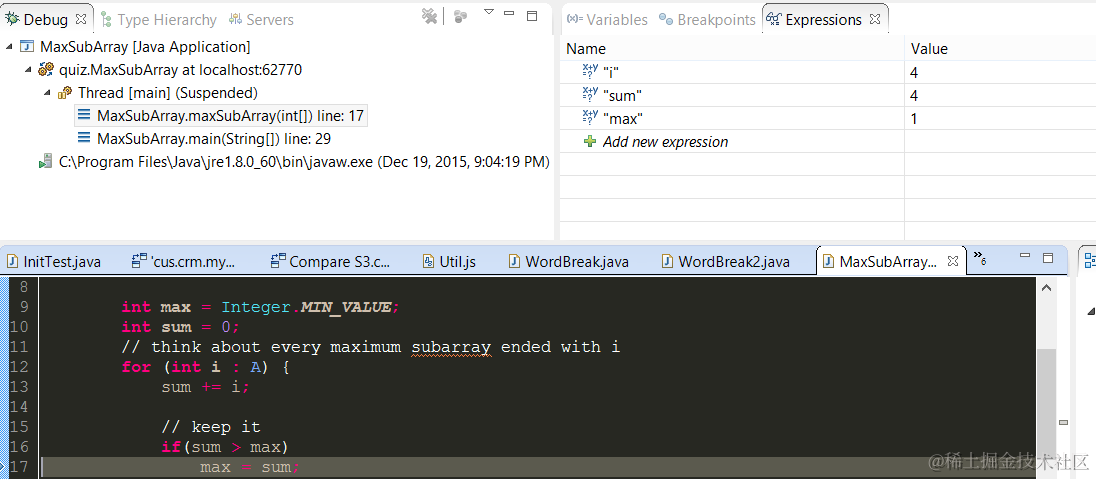Image resolution: width=1096 pixels, height=479 pixels.
Task: Minimize the editor area
Action: coord(1025,257)
